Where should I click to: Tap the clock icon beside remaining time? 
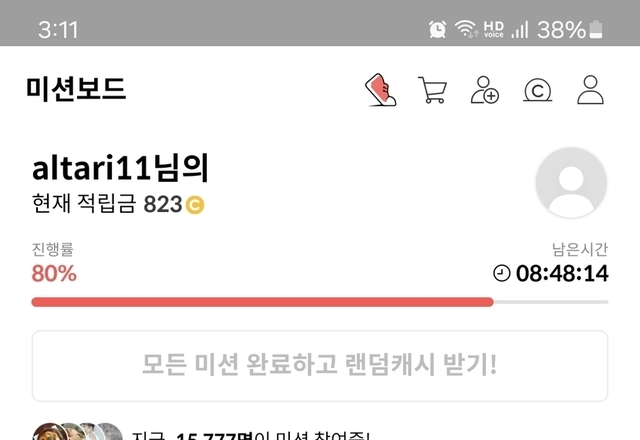(x=502, y=273)
